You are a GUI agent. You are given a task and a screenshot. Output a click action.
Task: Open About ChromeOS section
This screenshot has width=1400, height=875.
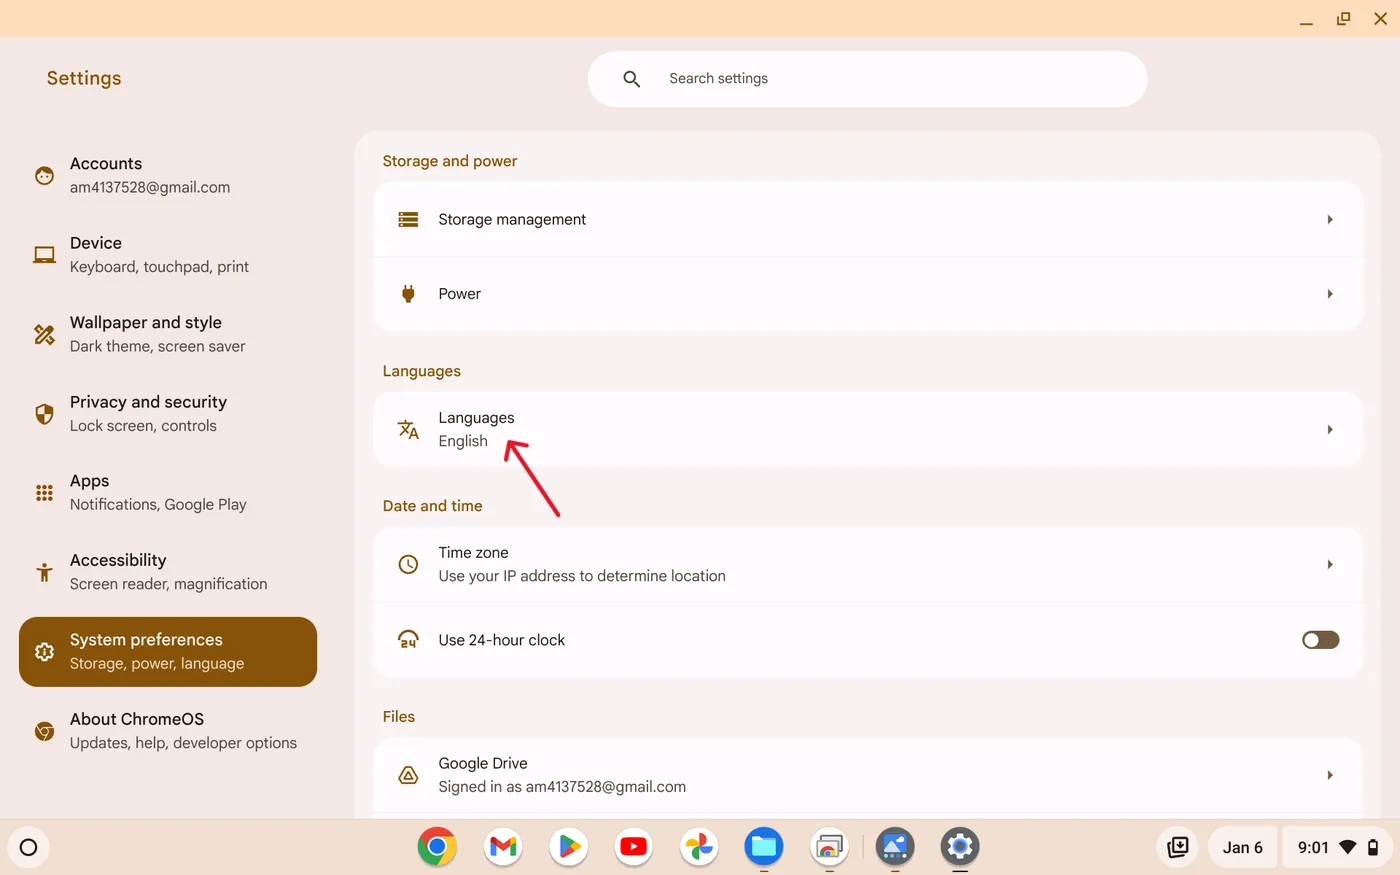pyautogui.click(x=168, y=731)
